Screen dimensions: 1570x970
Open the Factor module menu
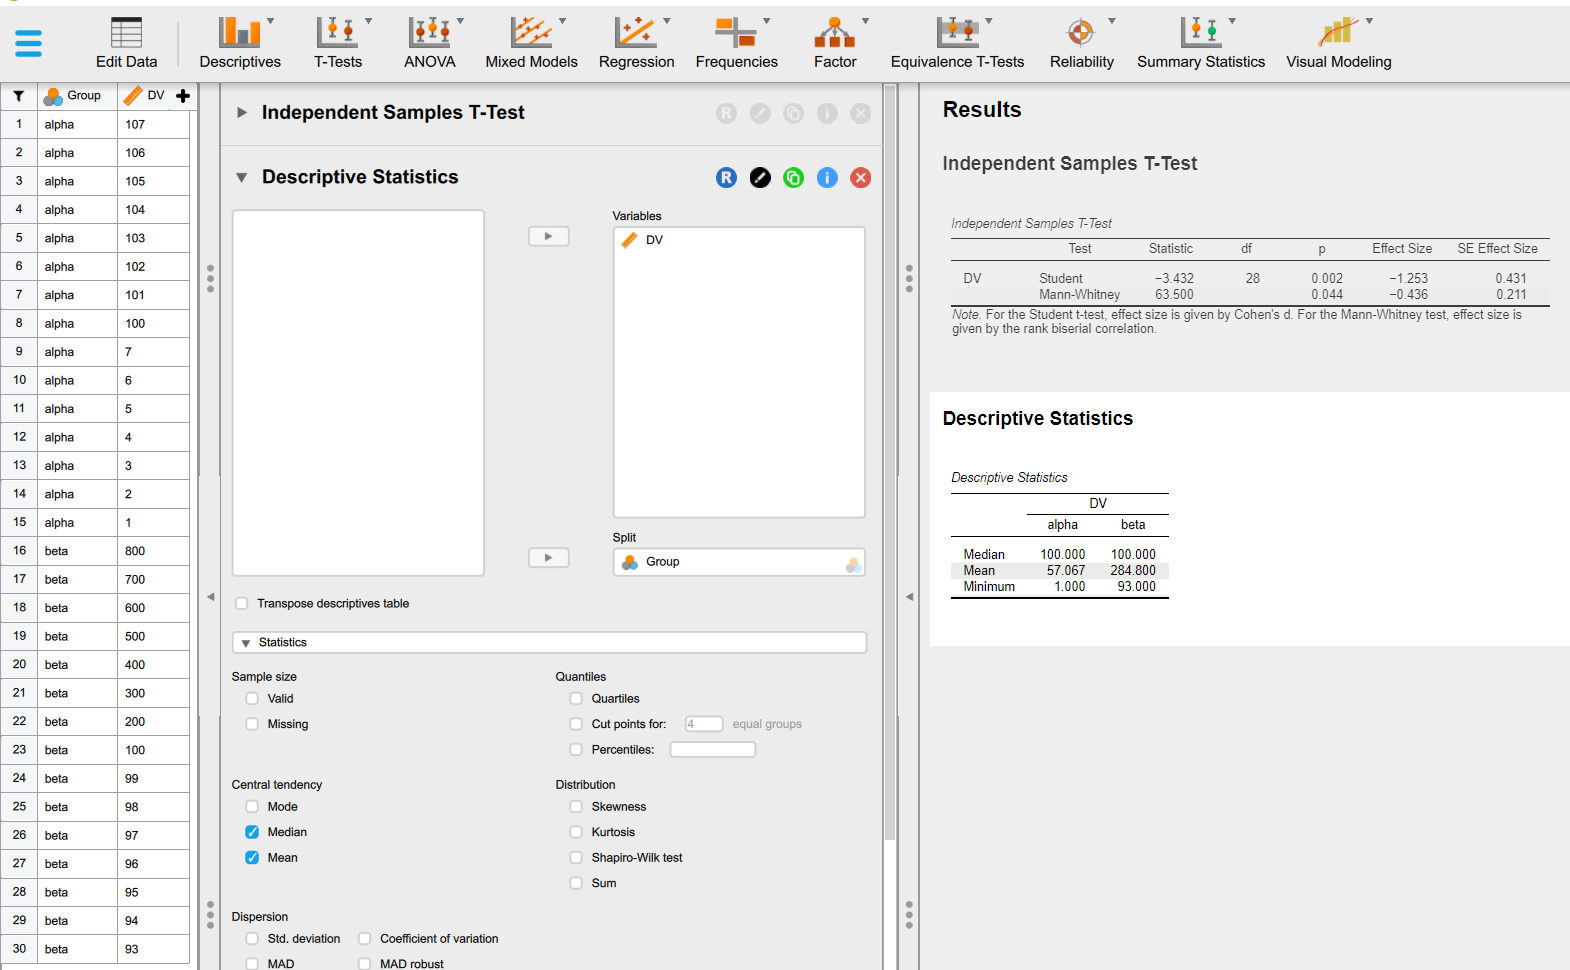coord(835,43)
